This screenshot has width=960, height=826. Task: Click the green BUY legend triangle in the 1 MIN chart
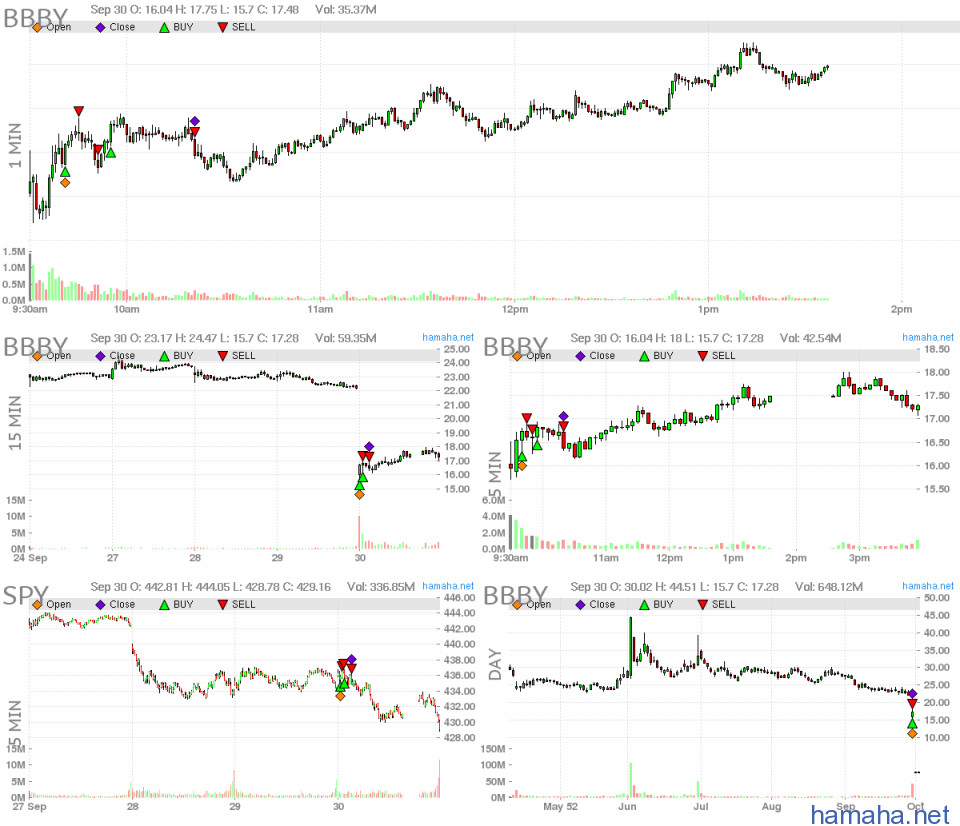(x=164, y=28)
